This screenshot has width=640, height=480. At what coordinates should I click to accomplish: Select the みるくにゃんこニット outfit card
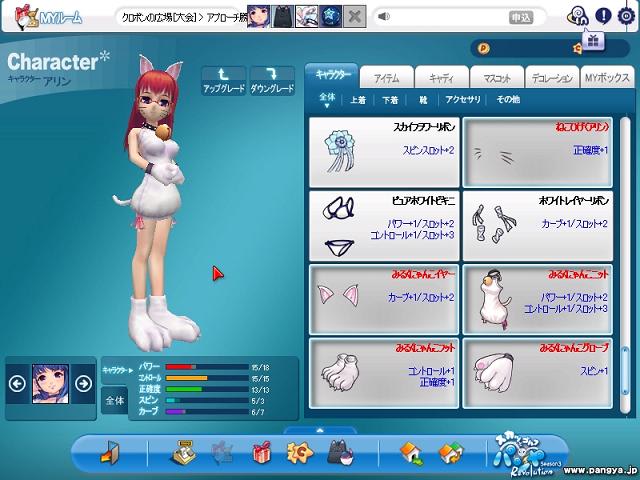pos(538,299)
